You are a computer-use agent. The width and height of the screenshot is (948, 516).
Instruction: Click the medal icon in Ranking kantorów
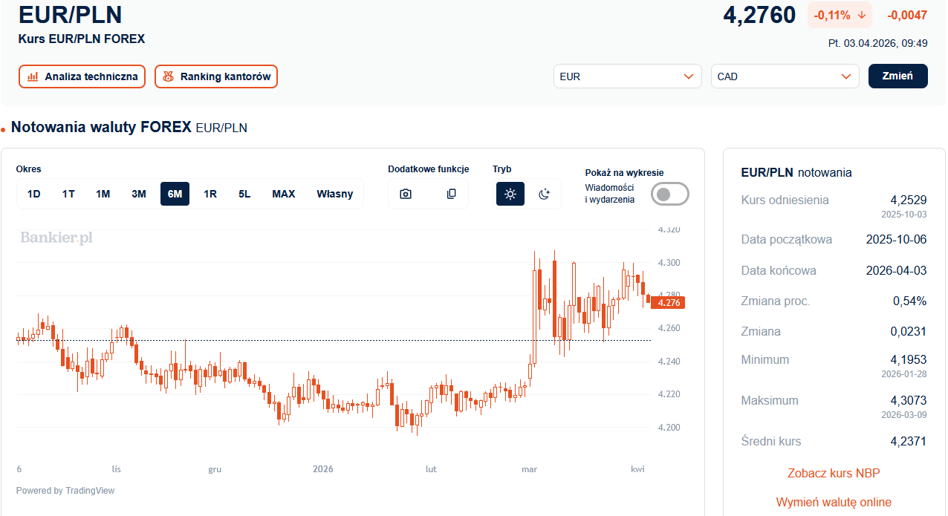169,77
